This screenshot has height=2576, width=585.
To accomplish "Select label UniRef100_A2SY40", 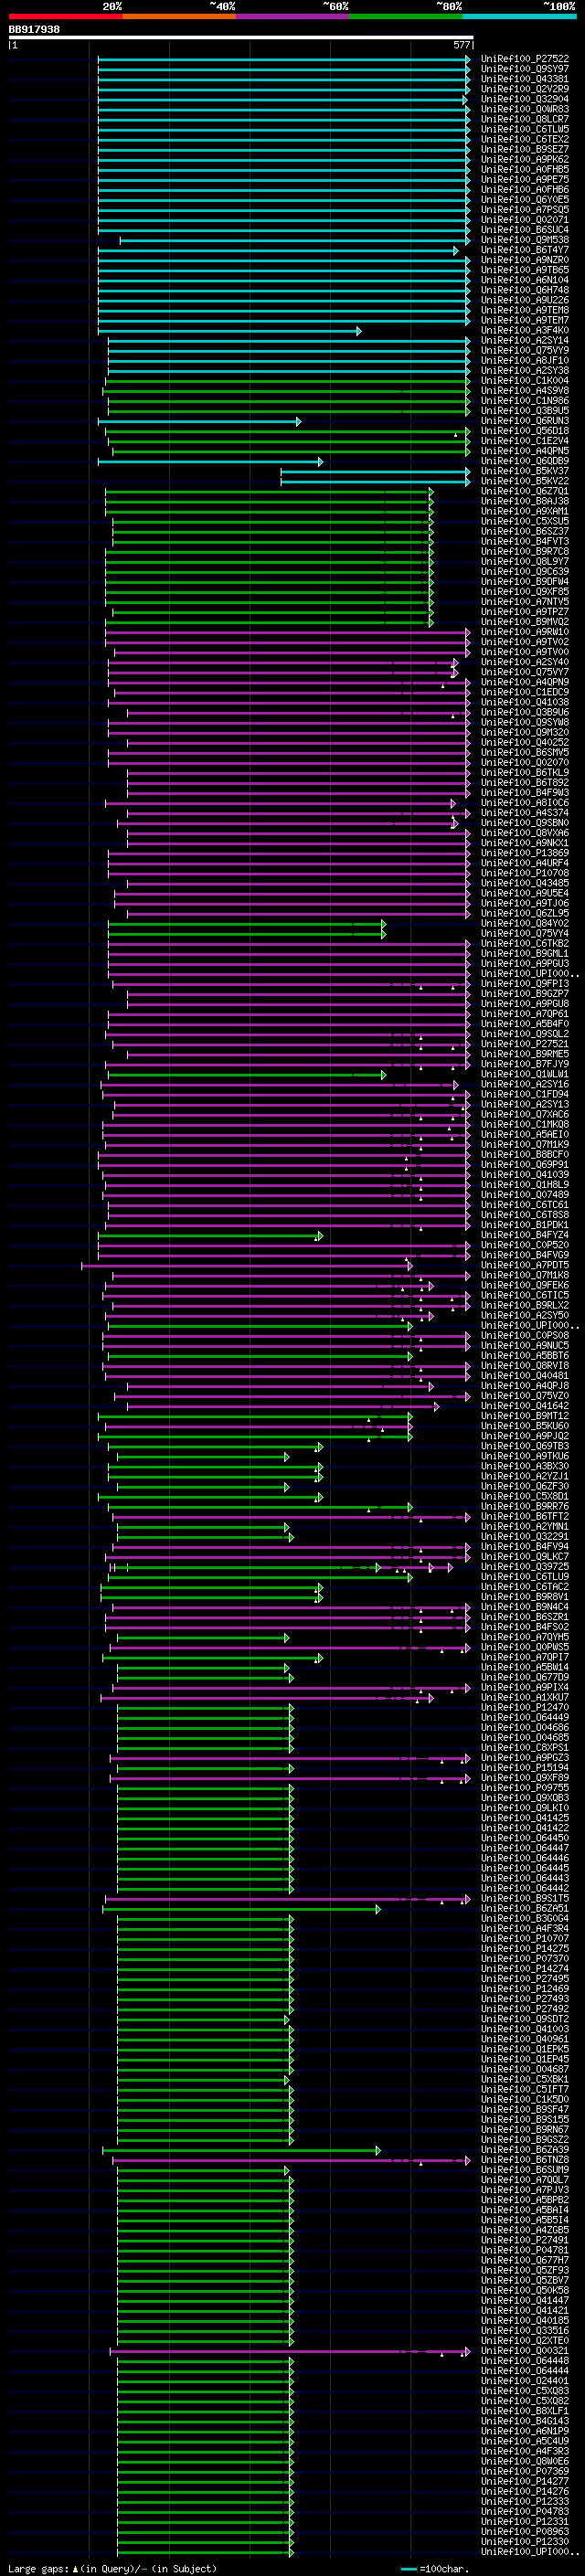I will pos(525,662).
